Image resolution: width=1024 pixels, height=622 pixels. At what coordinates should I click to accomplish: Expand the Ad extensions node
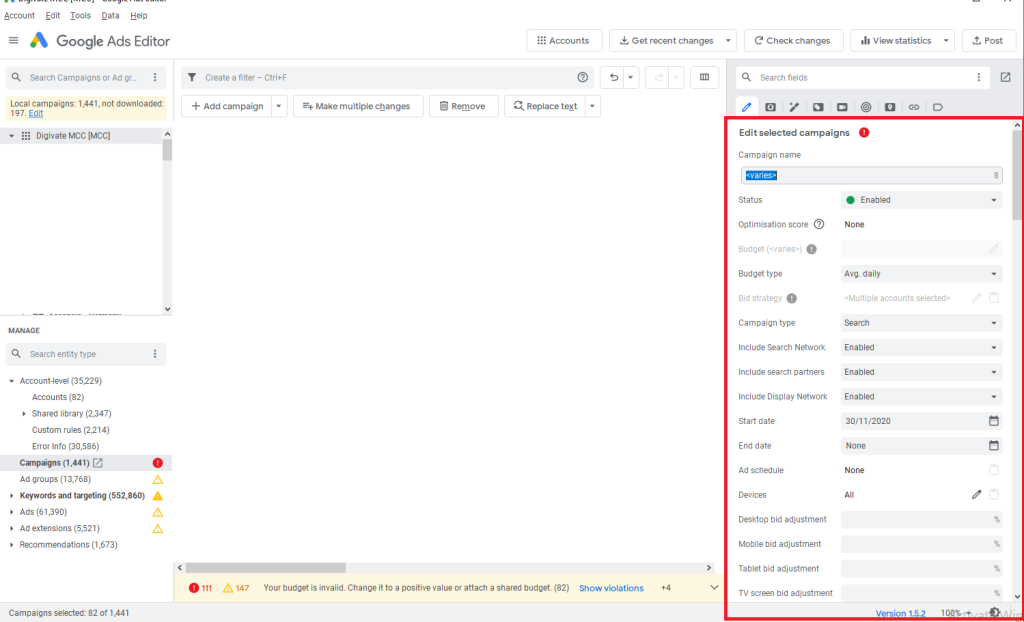(x=11, y=528)
